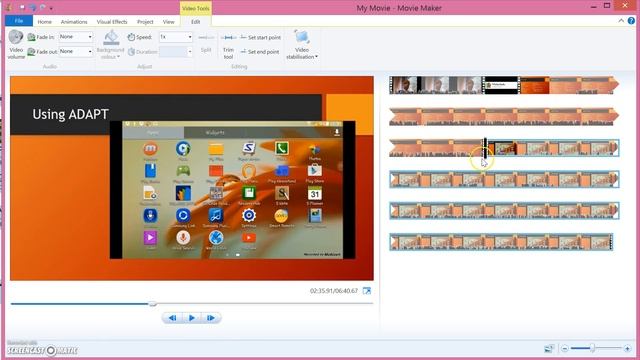Select the highlighted clip in fourth storyboard row
640x360 pixels.
pos(504,180)
